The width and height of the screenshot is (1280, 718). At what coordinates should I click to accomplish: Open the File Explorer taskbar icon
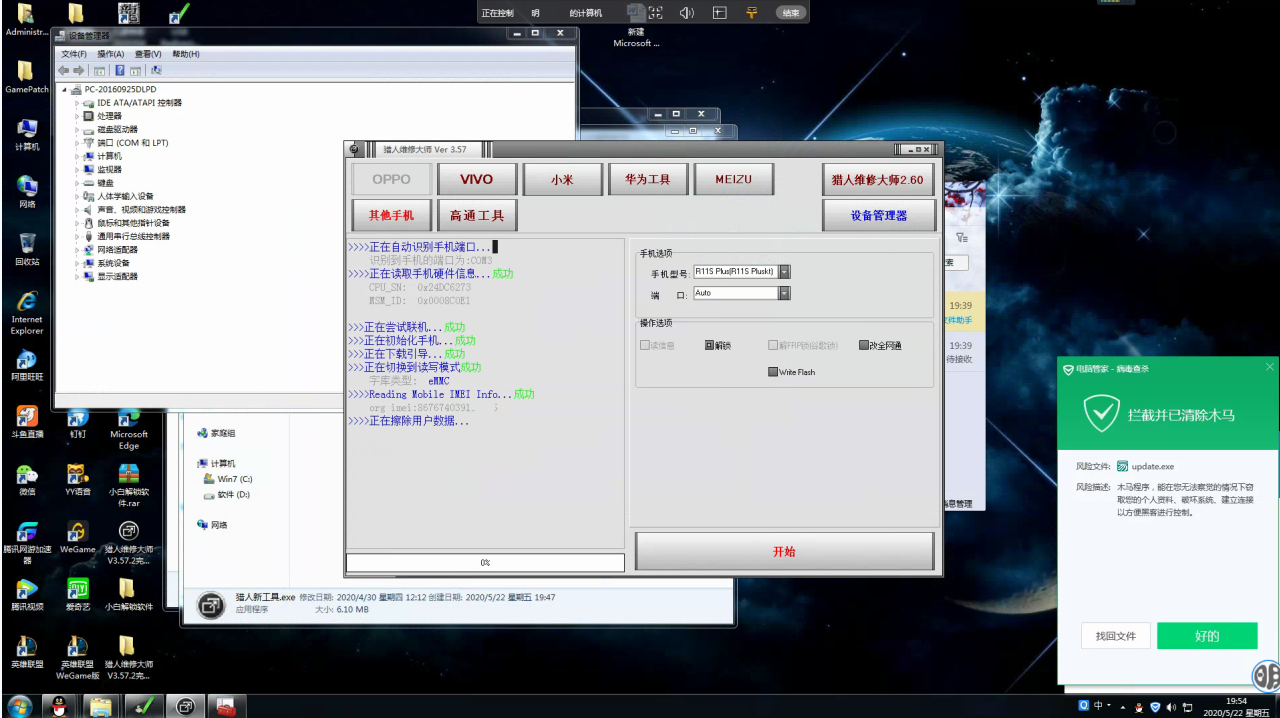tap(101, 706)
